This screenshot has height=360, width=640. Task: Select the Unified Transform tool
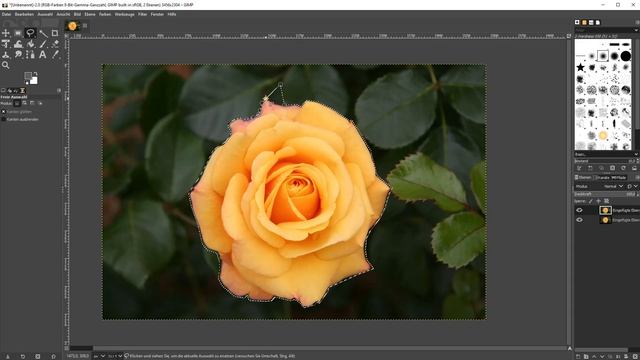coord(6,44)
